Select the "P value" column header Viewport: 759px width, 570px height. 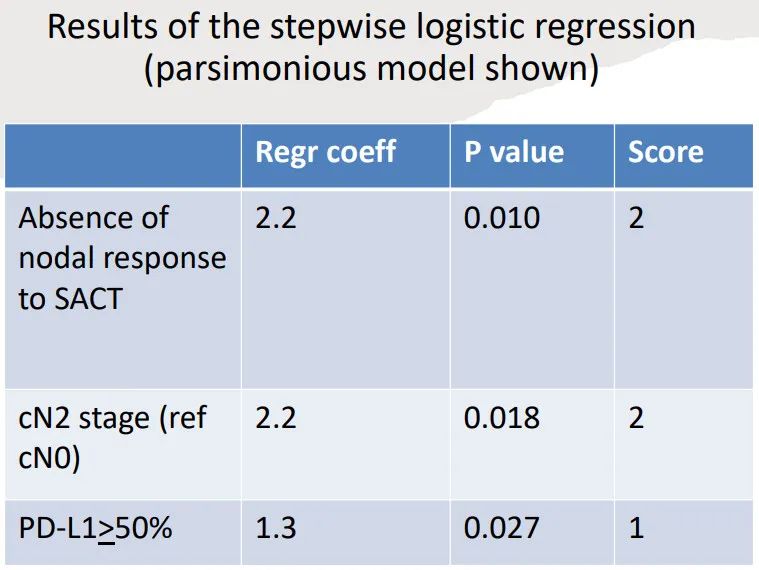513,152
